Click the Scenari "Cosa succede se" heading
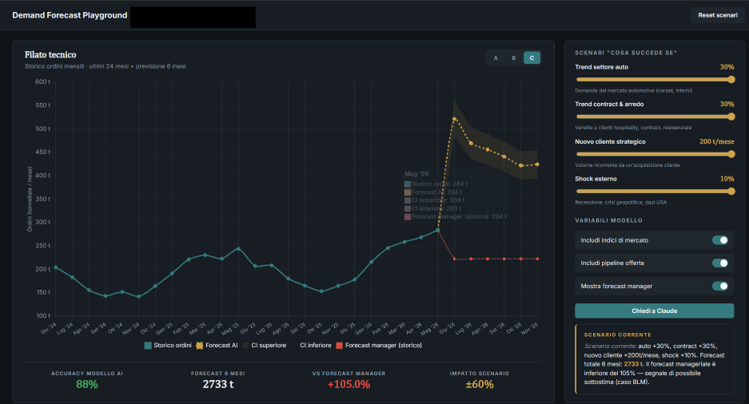 tap(626, 53)
